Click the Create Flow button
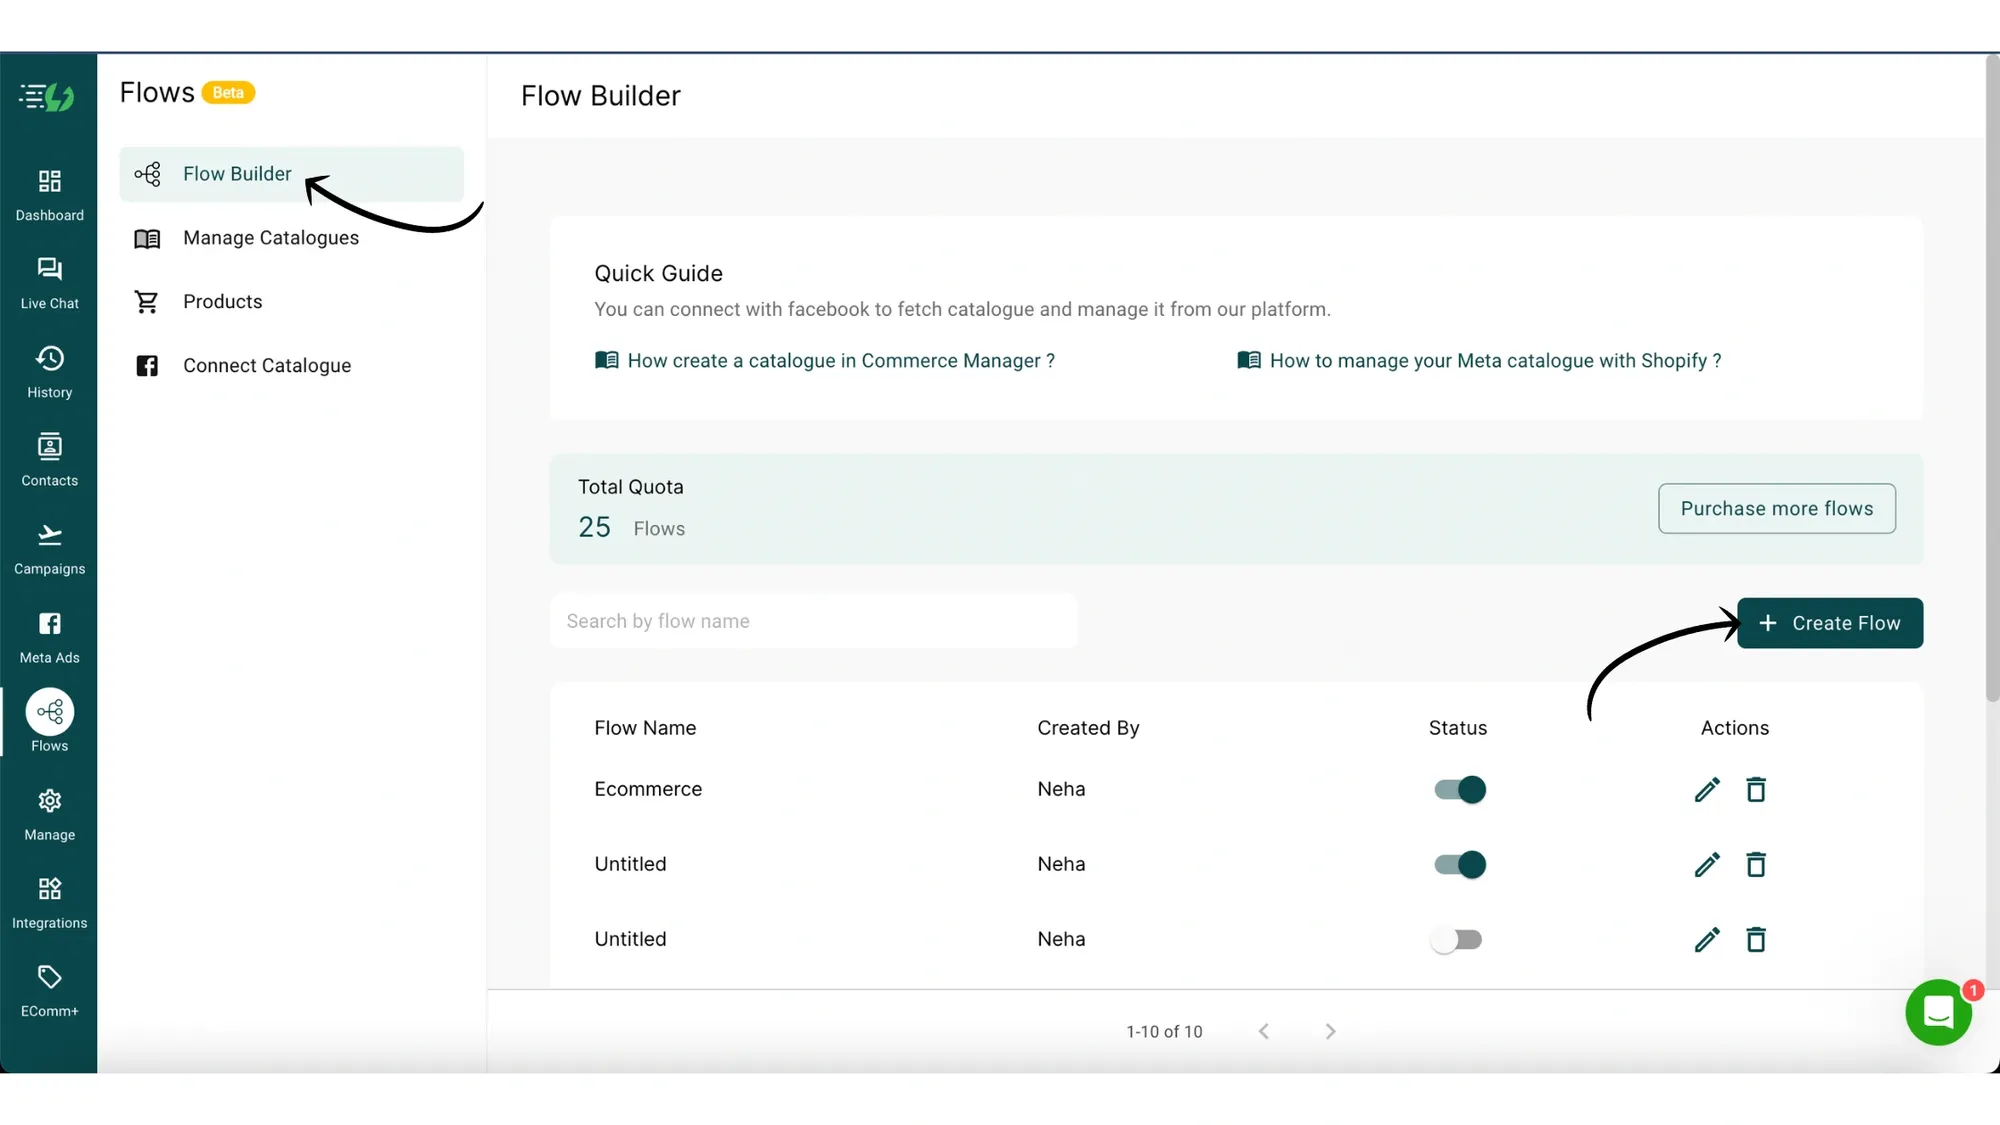Image resolution: width=2000 pixels, height=1125 pixels. [1830, 622]
